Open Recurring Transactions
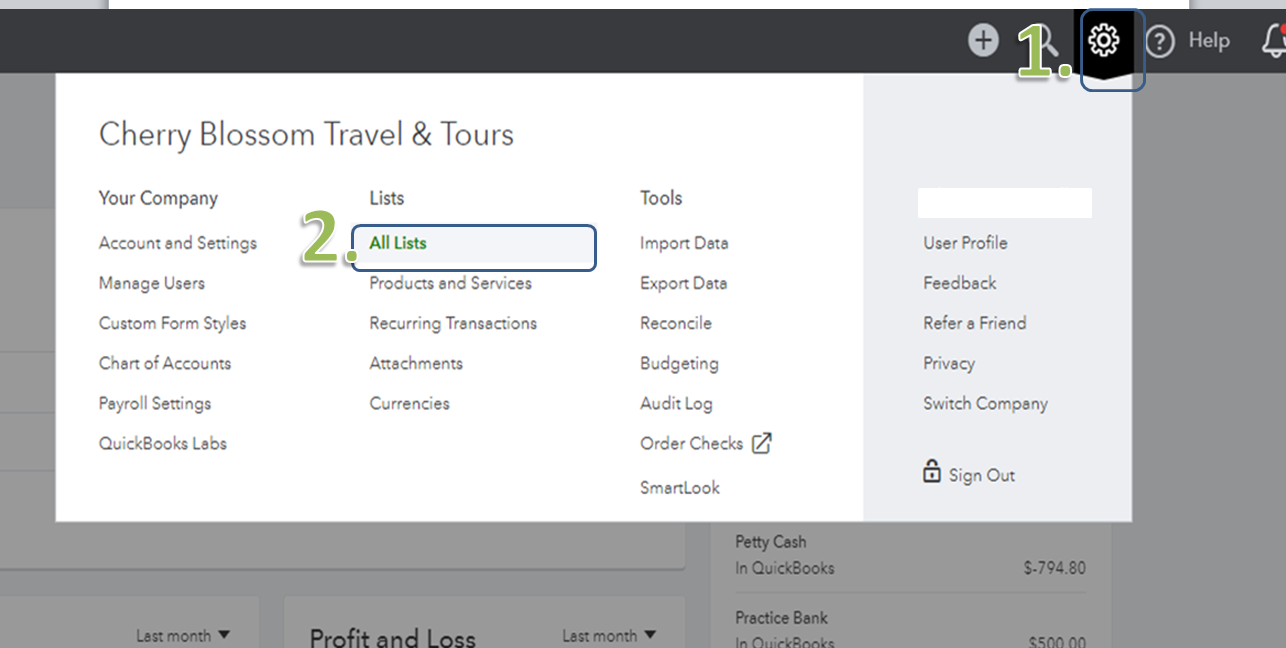The width and height of the screenshot is (1286, 648). coord(453,323)
